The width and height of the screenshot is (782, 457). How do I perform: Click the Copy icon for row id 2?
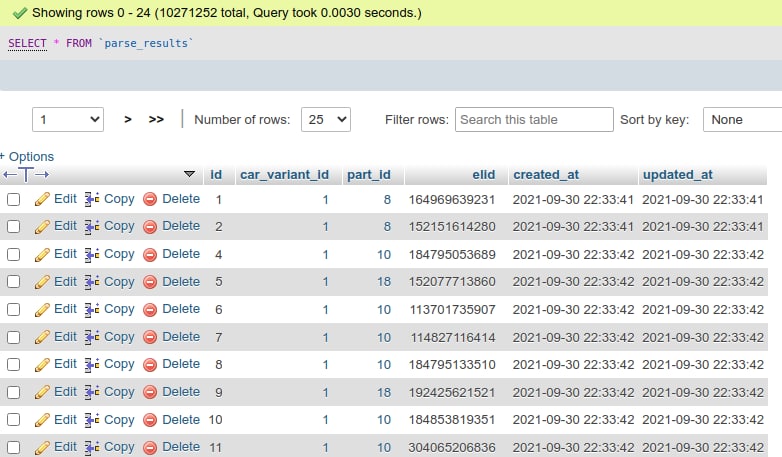pos(92,227)
